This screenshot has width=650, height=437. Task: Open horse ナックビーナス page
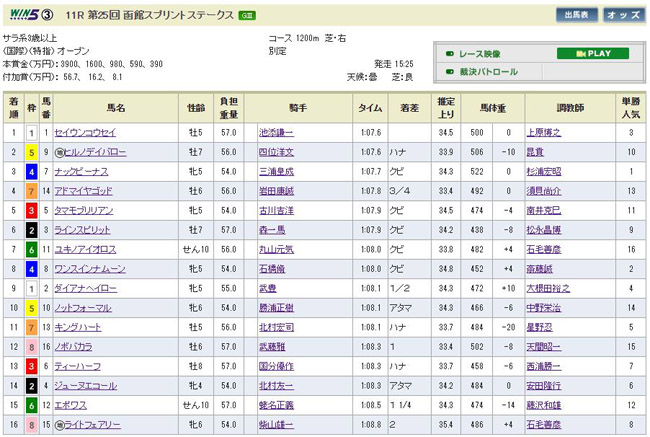coord(83,172)
